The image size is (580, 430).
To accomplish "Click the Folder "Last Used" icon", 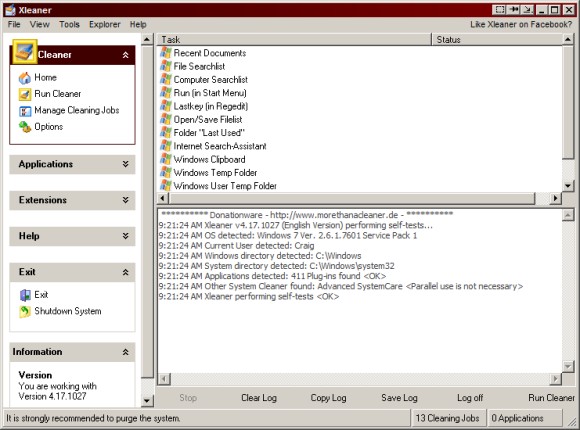I will coord(165,132).
